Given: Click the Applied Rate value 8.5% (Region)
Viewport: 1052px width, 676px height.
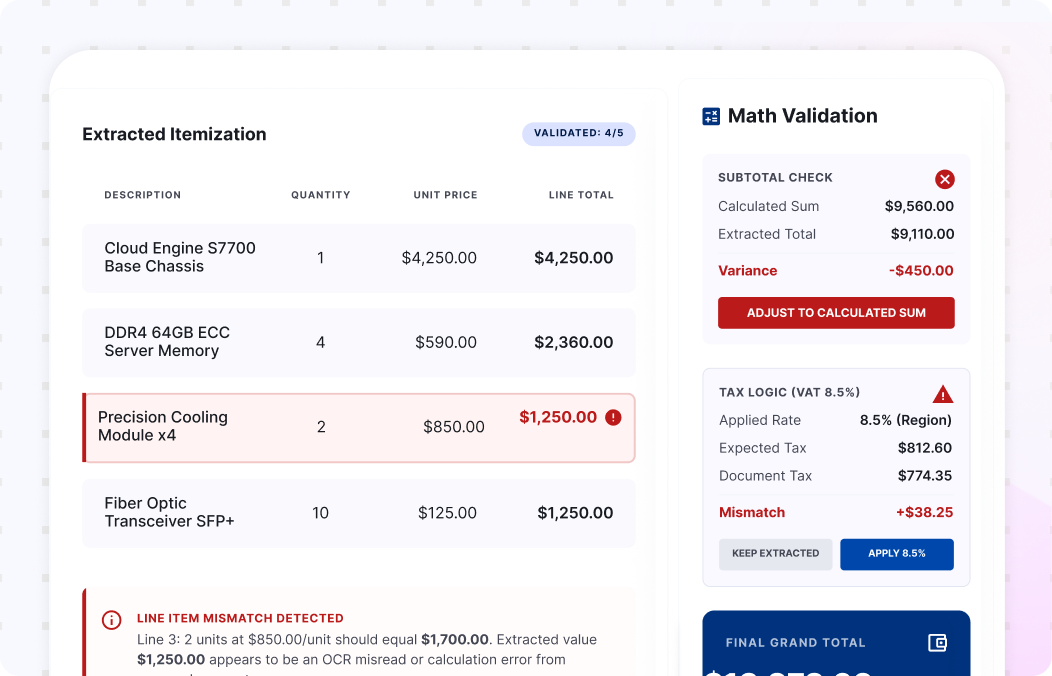Looking at the screenshot, I should pos(906,420).
